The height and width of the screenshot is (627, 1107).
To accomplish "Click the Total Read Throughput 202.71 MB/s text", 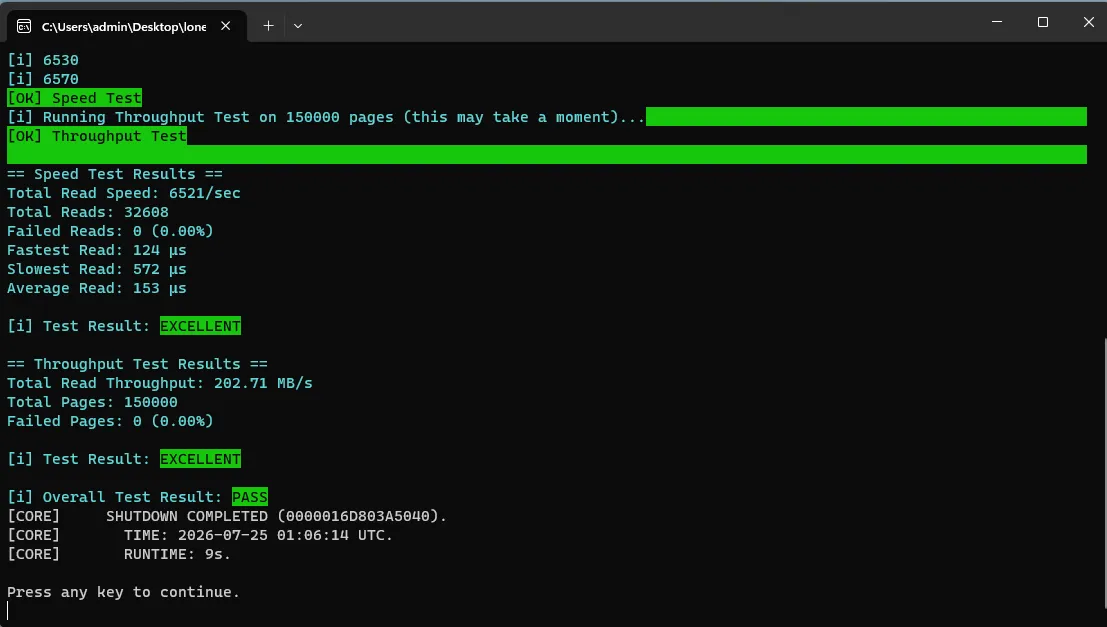I will pos(160,383).
